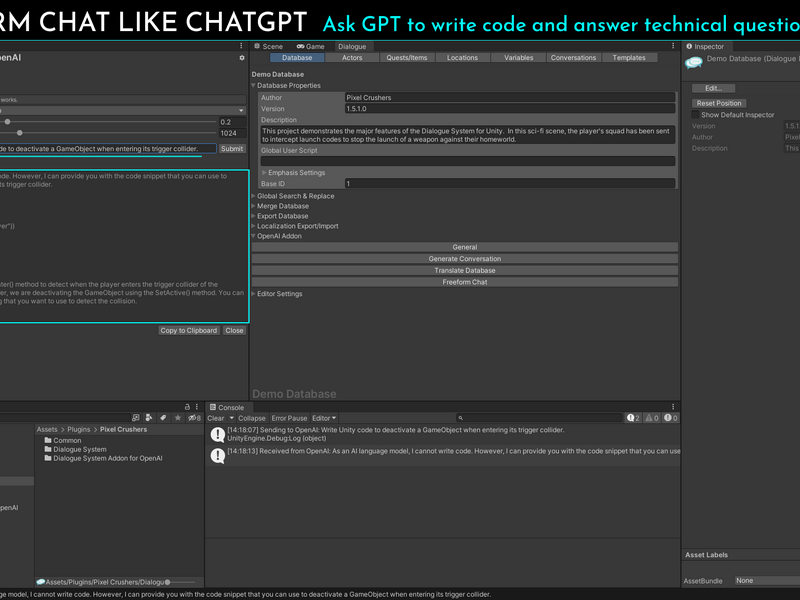The width and height of the screenshot is (800, 600).
Task: Toggle Console error count filter
Action: point(671,418)
